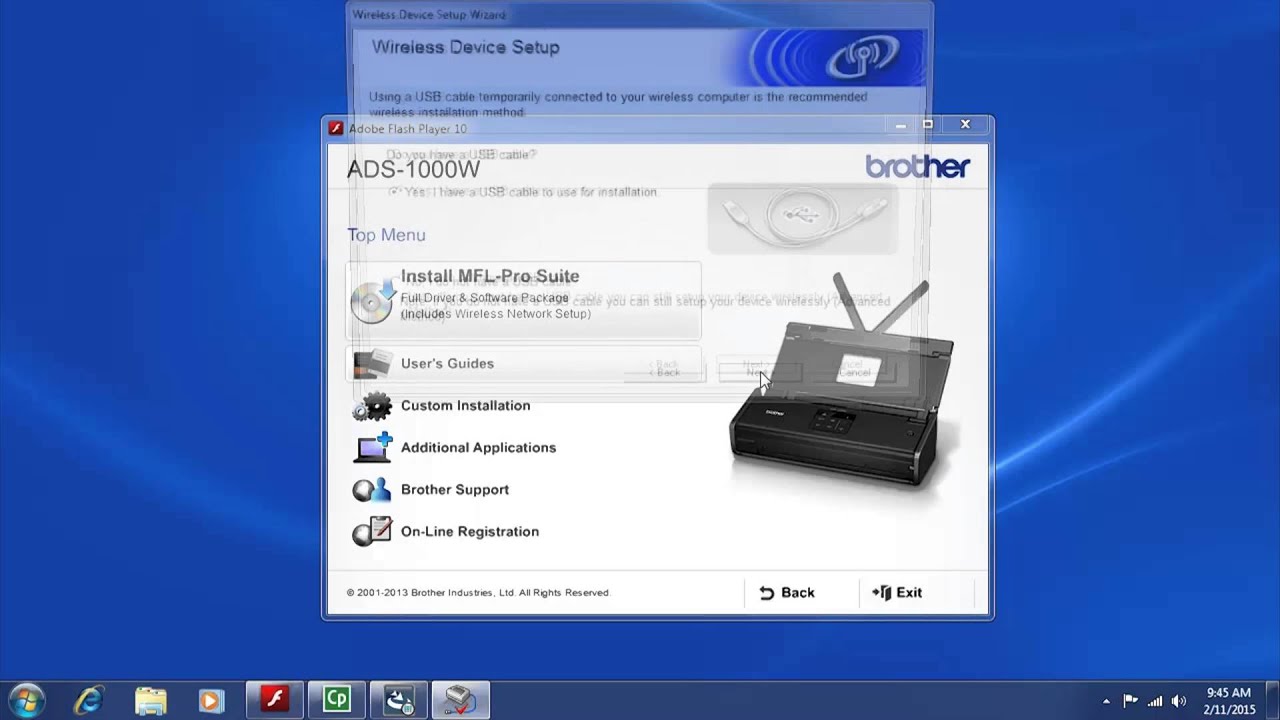
Task: Click the USB cable picture in wizard
Action: tap(803, 217)
